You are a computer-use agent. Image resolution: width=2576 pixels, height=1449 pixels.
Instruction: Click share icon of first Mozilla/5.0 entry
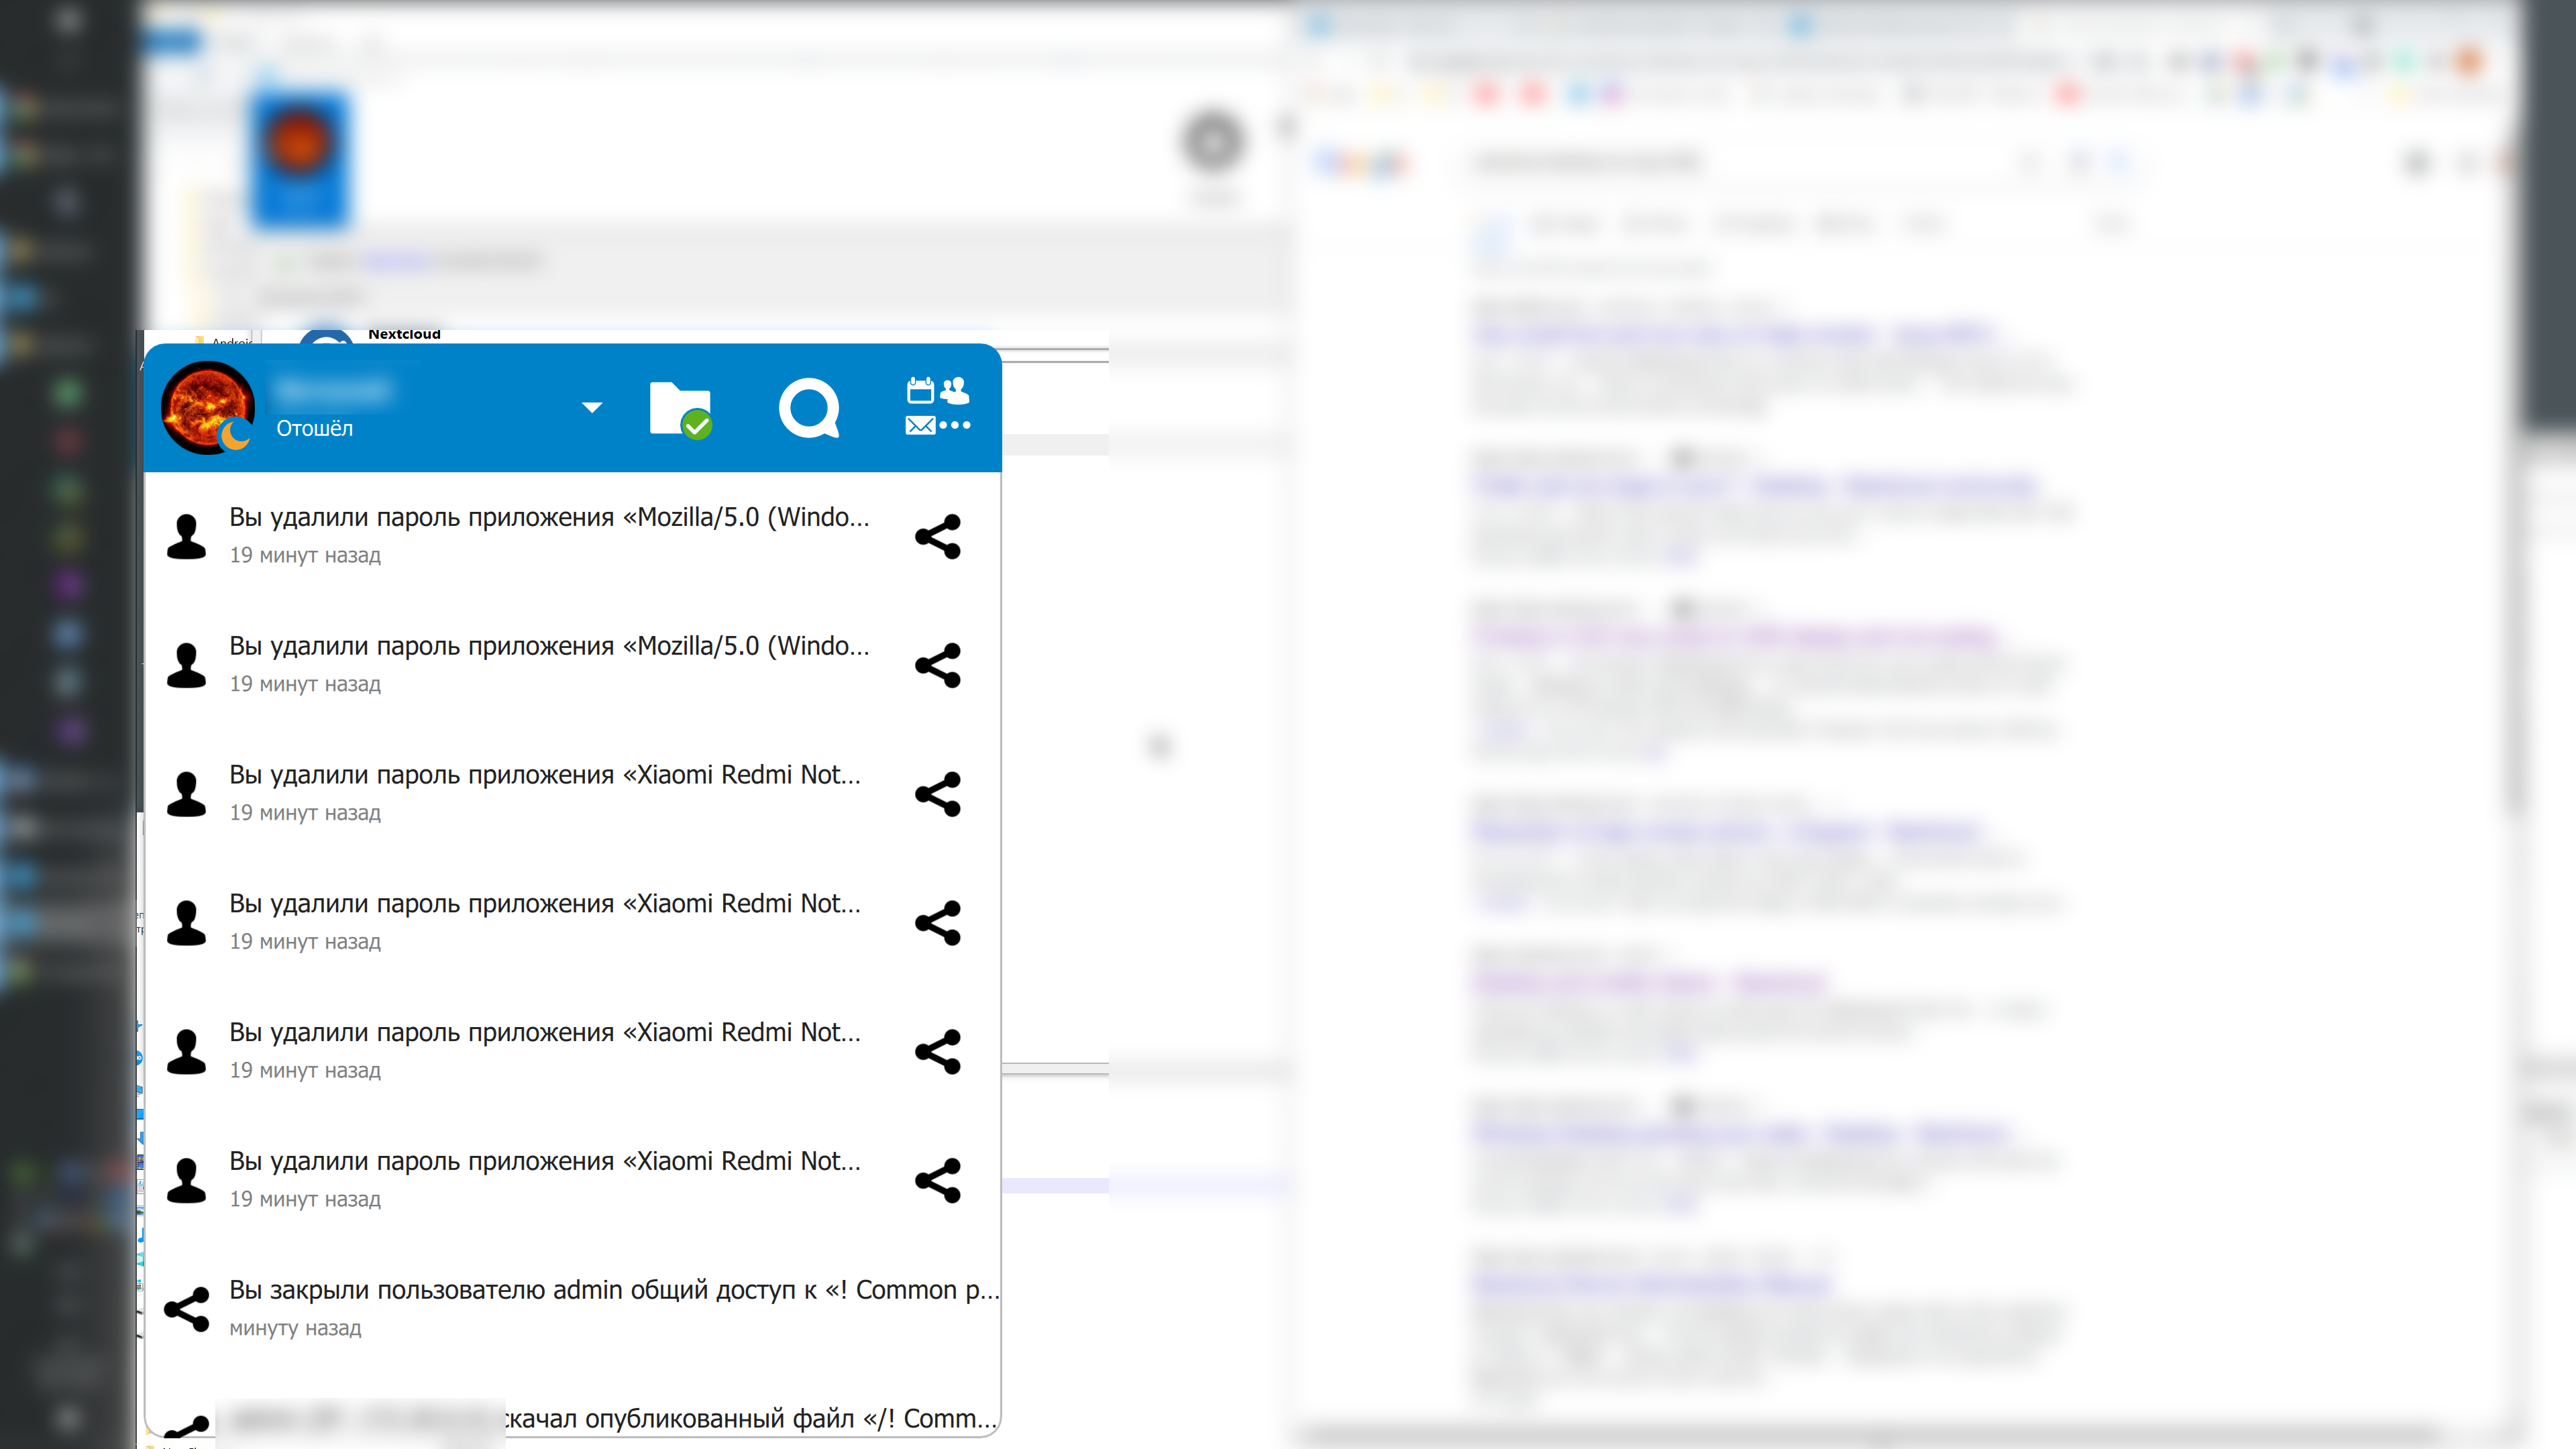[938, 536]
